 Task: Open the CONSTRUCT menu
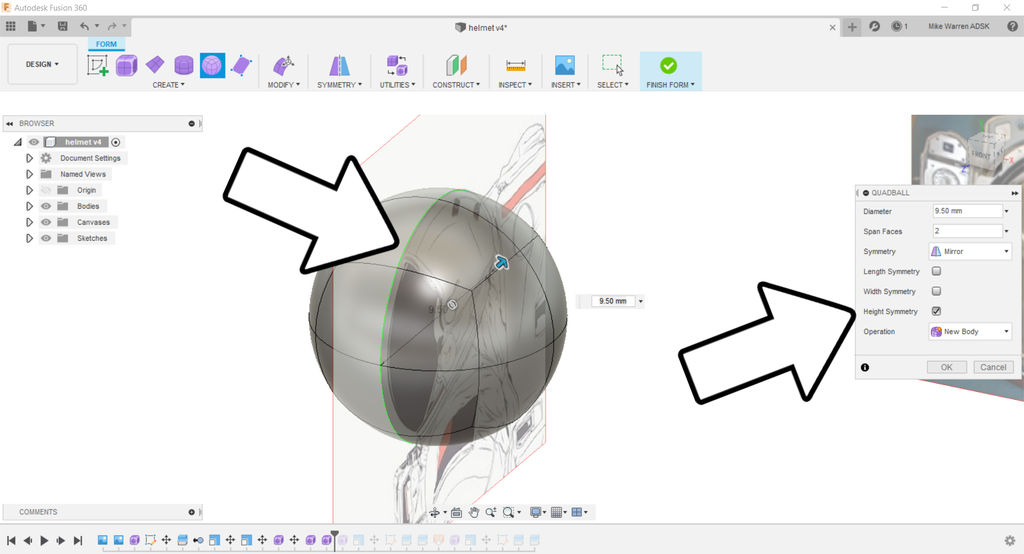[456, 85]
